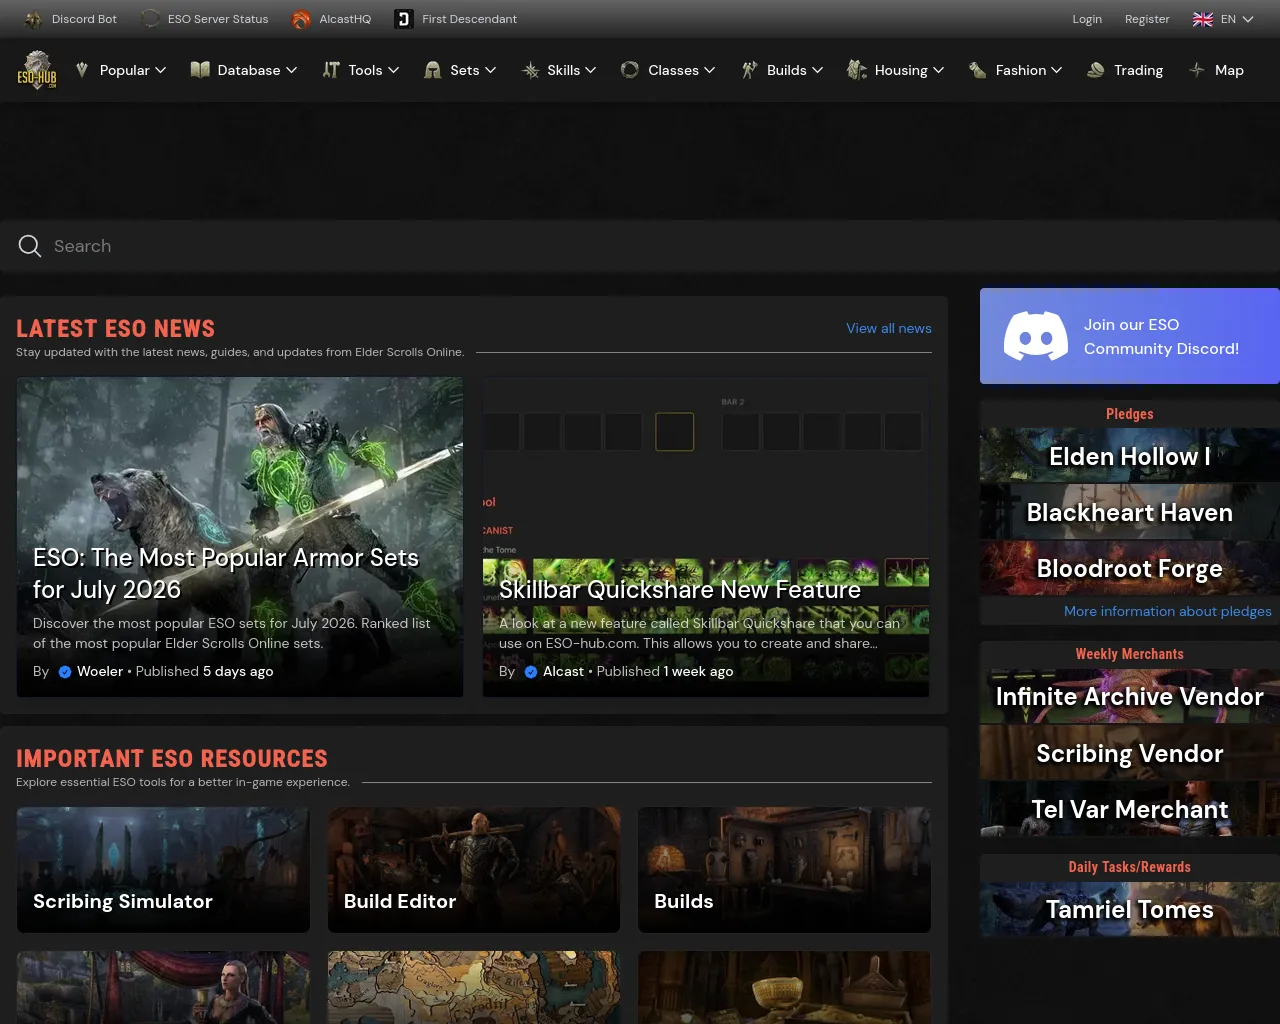Screen dimensions: 1280x1024
Task: Expand the Classes dropdown chevron
Action: click(x=710, y=70)
